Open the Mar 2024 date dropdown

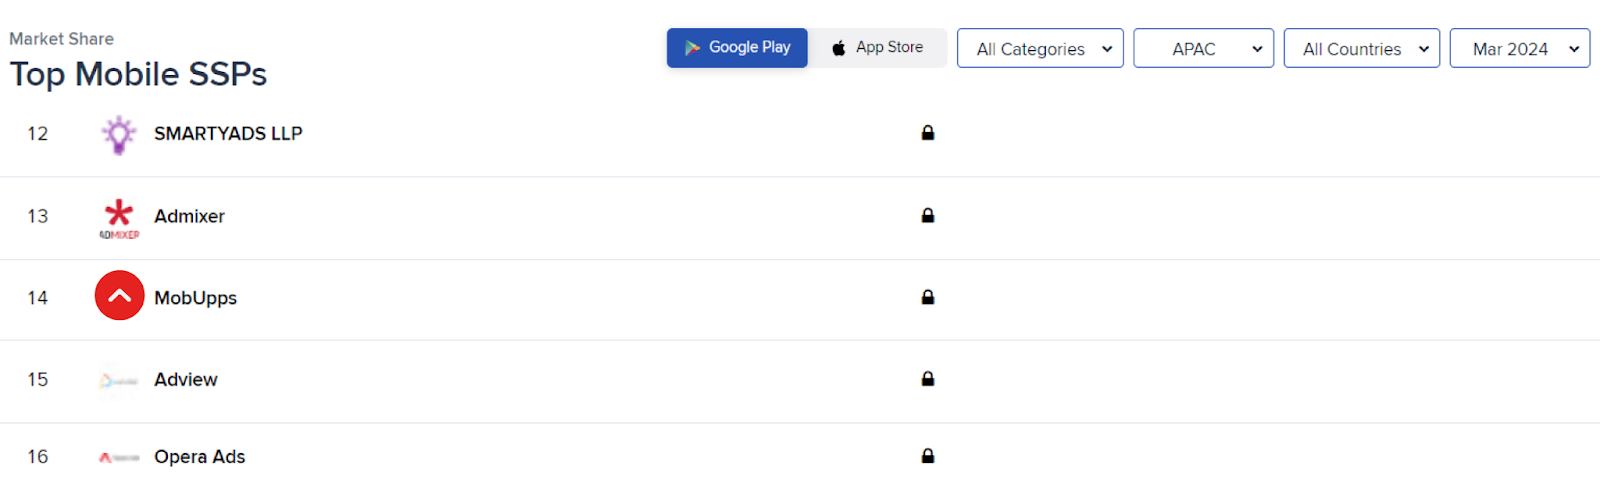[x=1520, y=48]
